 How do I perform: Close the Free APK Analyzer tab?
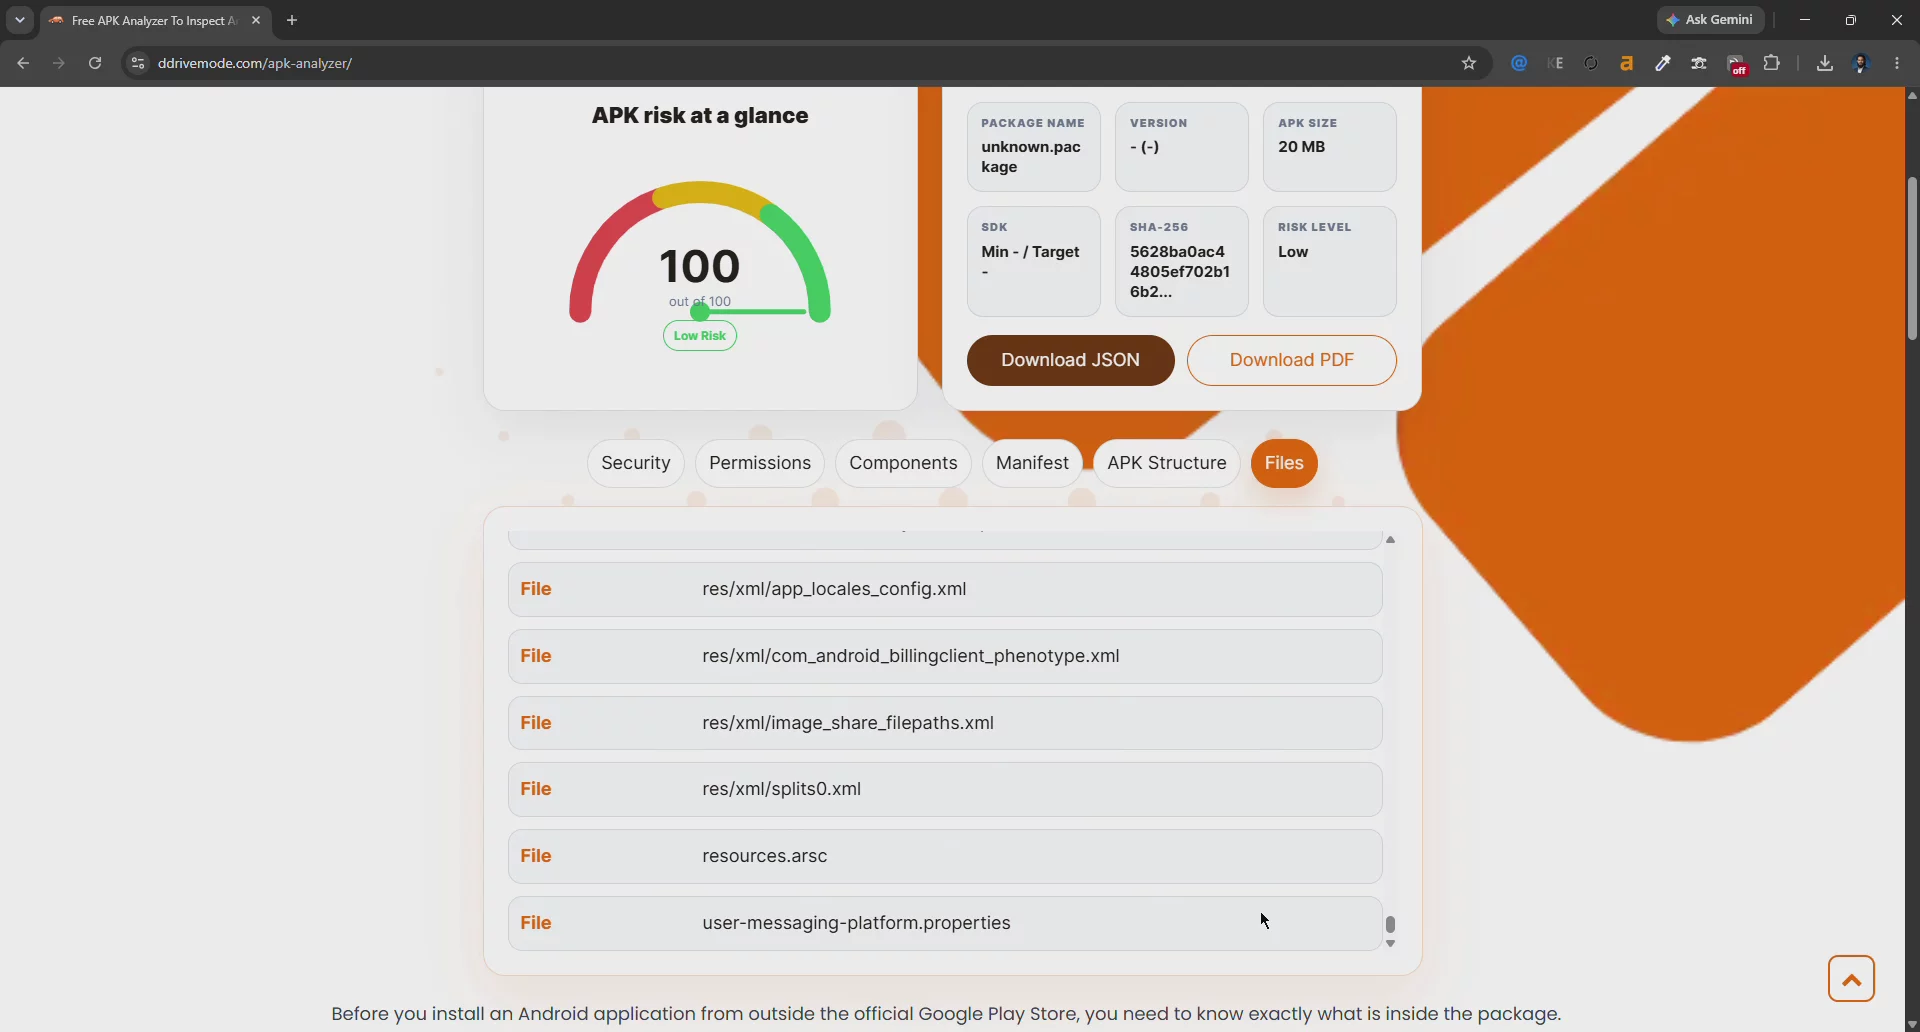256,20
